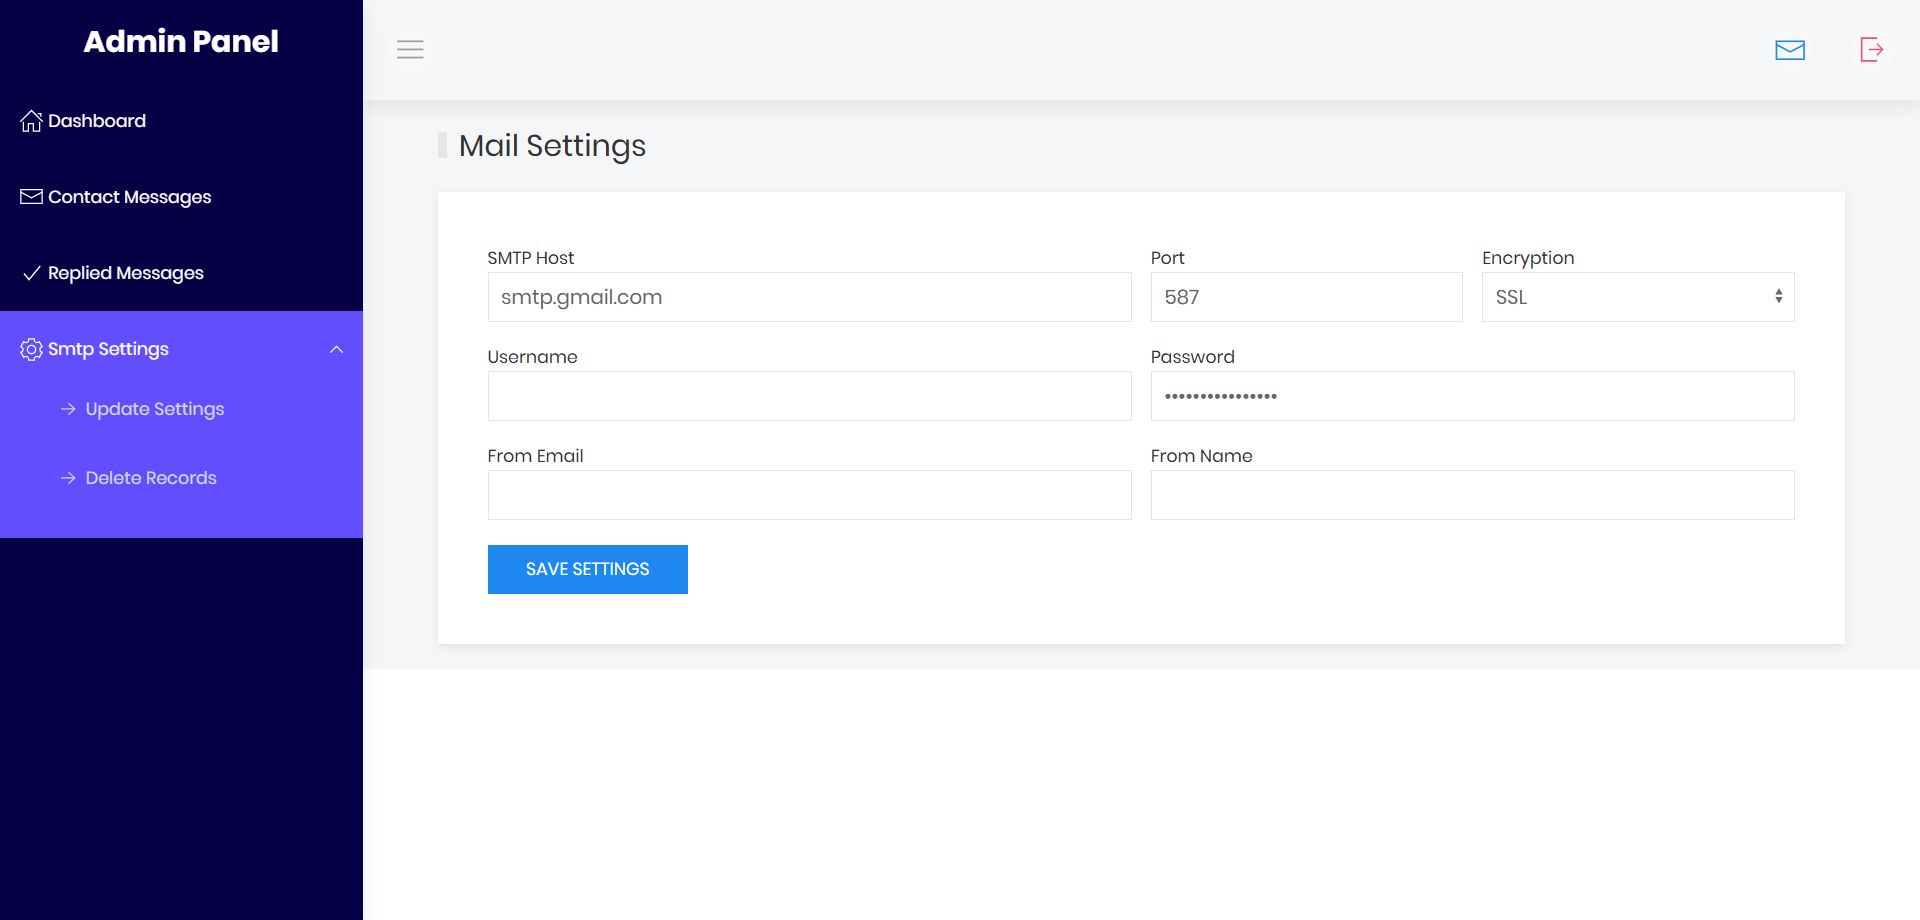Open the mail envelope icon in header
The image size is (1920, 920).
click(1789, 50)
